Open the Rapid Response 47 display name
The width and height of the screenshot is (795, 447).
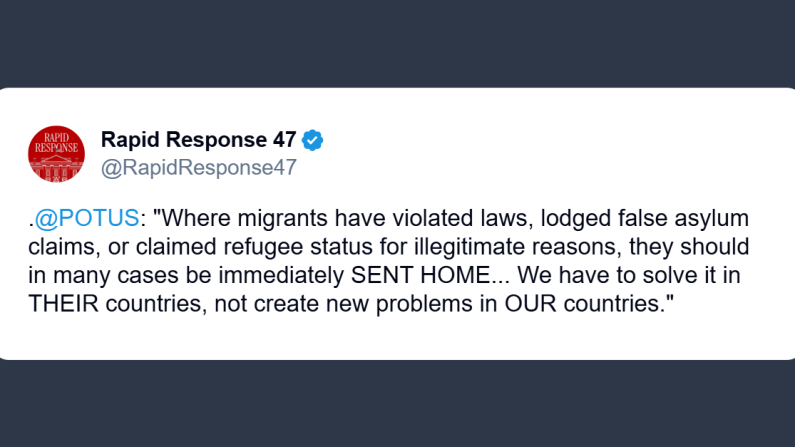click(198, 140)
